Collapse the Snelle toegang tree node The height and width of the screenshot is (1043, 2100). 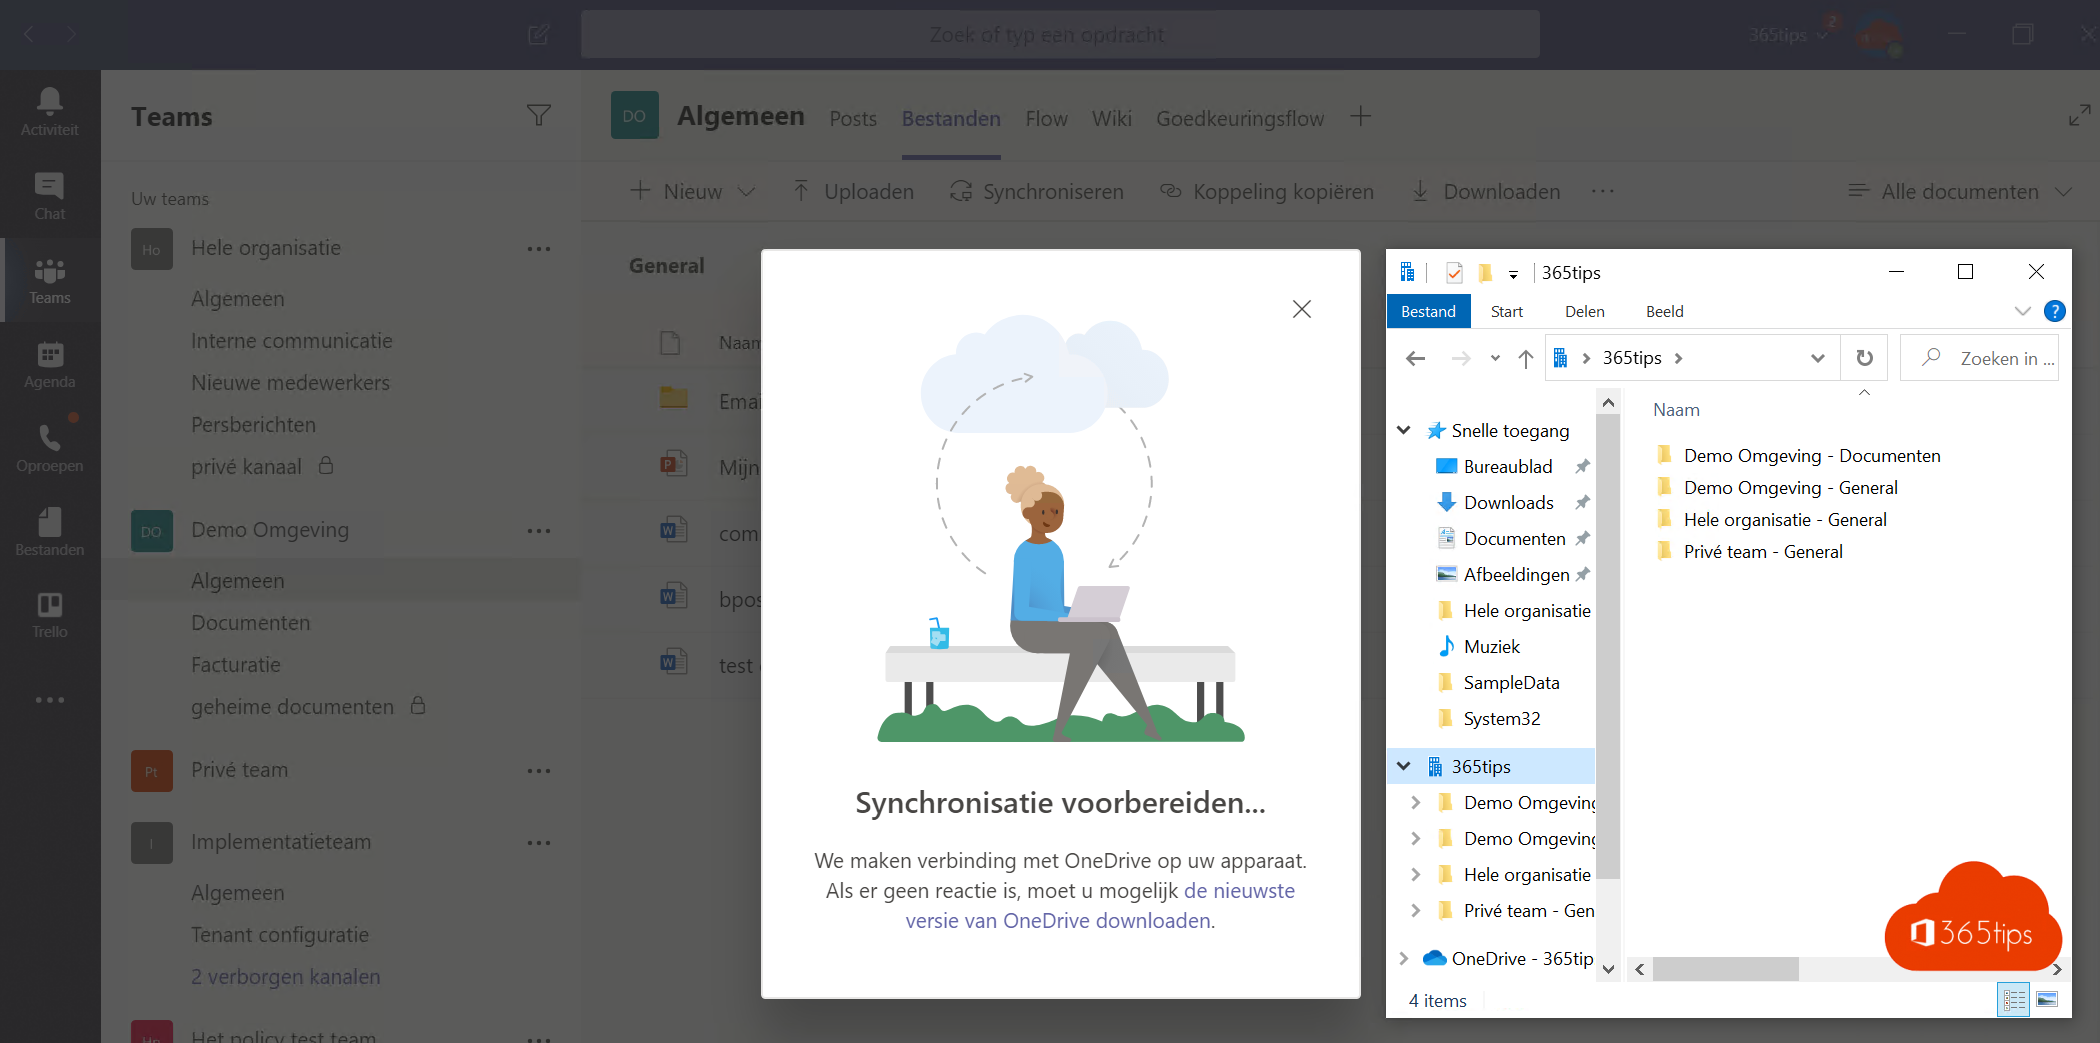click(1404, 430)
